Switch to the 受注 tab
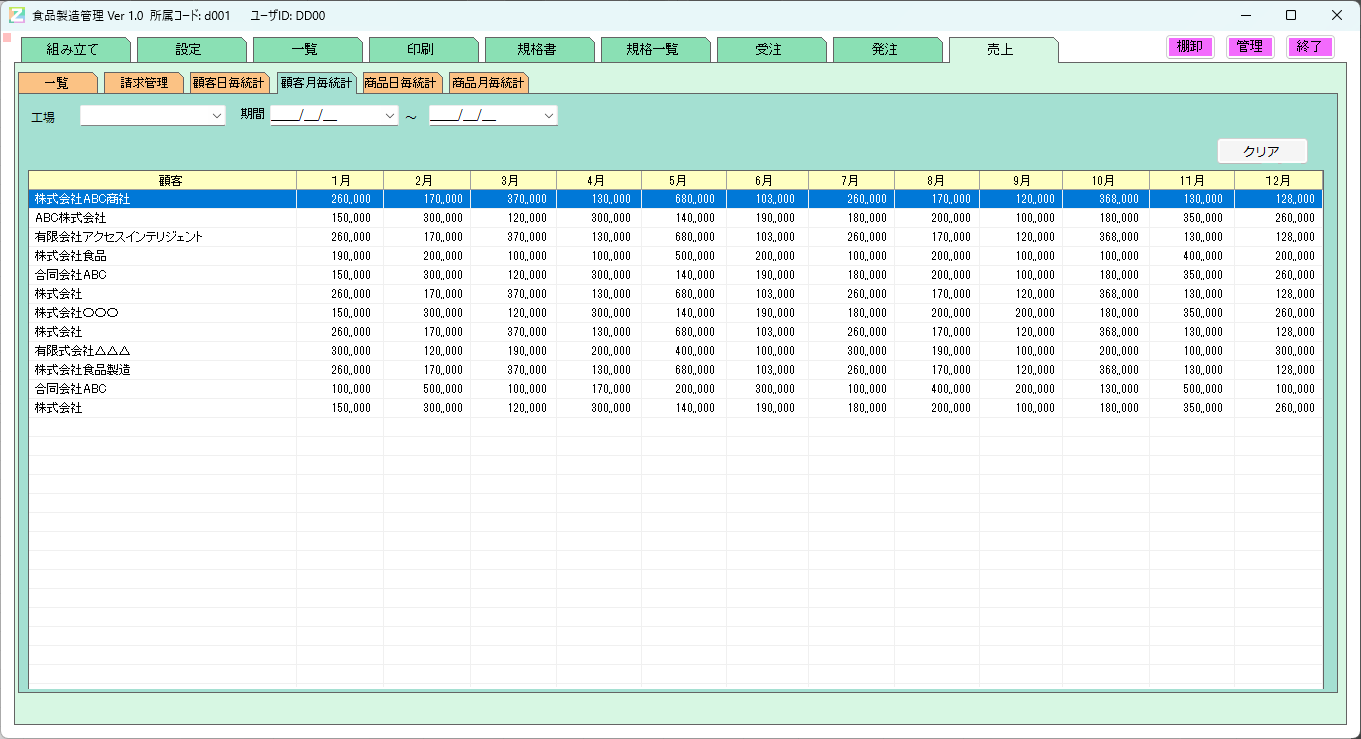 tap(770, 49)
